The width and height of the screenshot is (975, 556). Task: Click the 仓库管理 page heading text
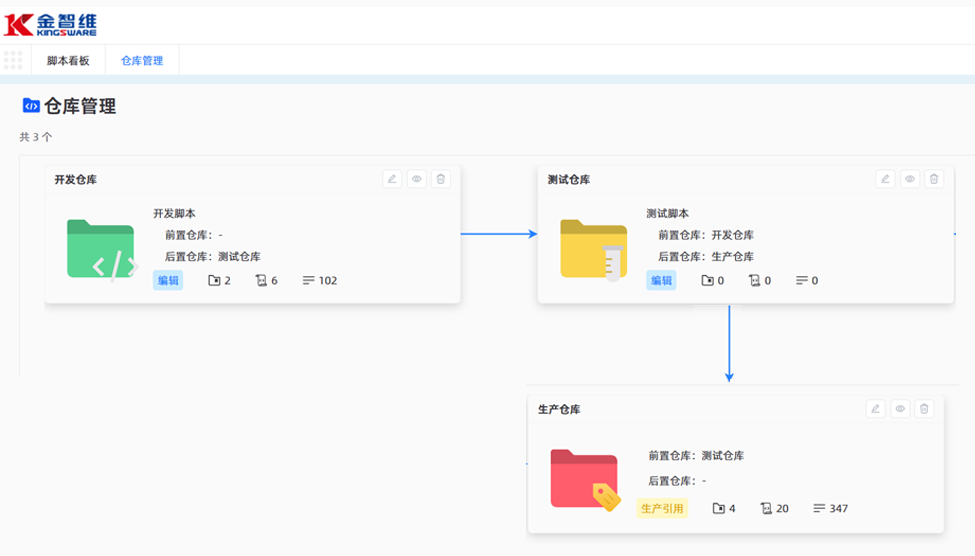click(x=80, y=106)
